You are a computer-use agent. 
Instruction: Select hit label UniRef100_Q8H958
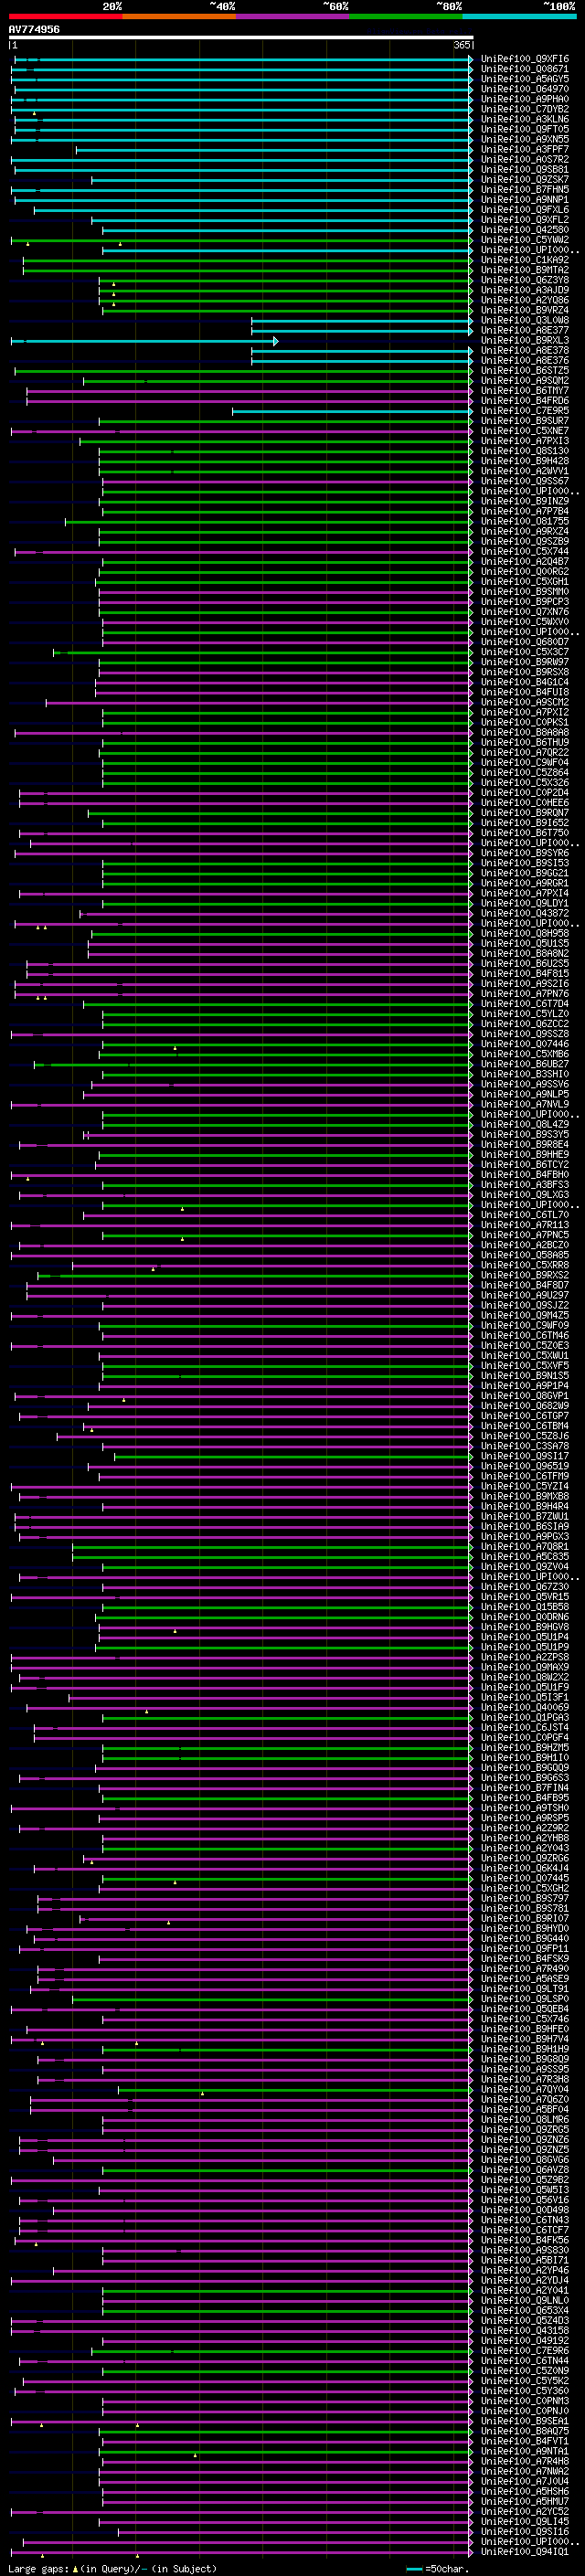pos(525,933)
